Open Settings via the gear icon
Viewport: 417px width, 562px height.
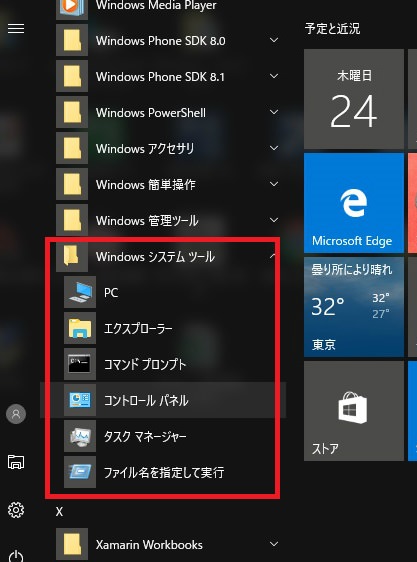click(16, 510)
